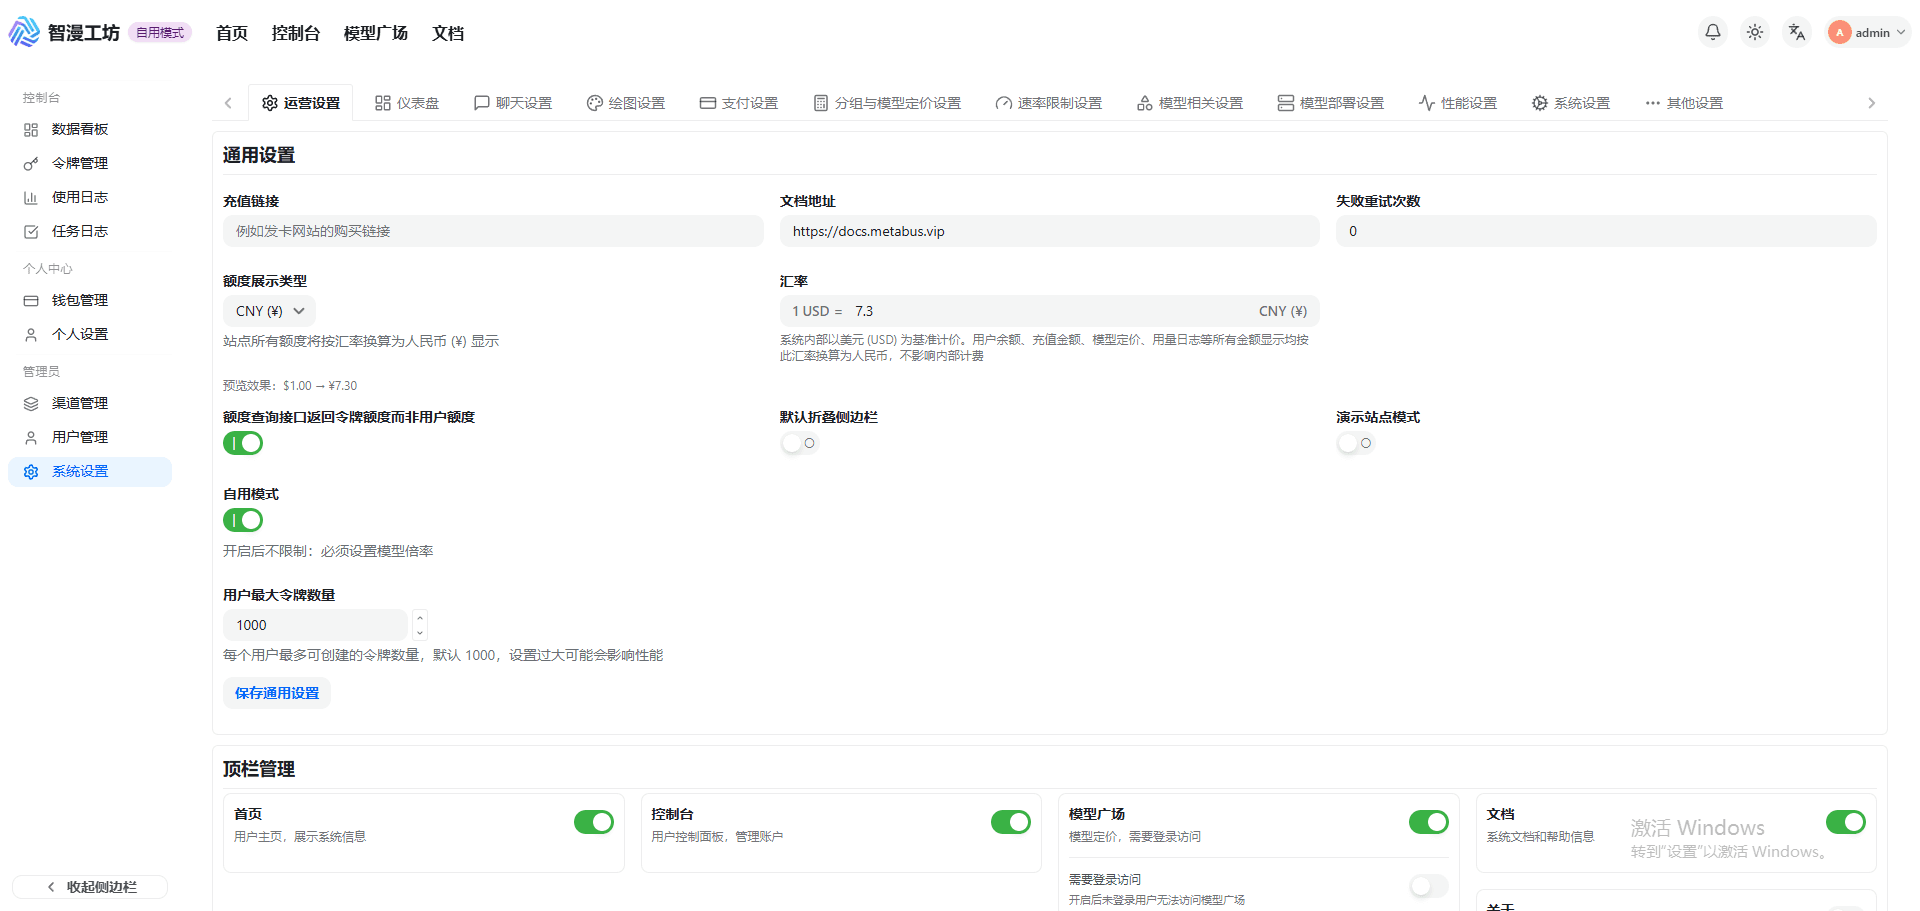This screenshot has height=911, width=1920.
Task: Toggle 额度查询接口返回令牌额度 switch off
Action: coord(243,443)
